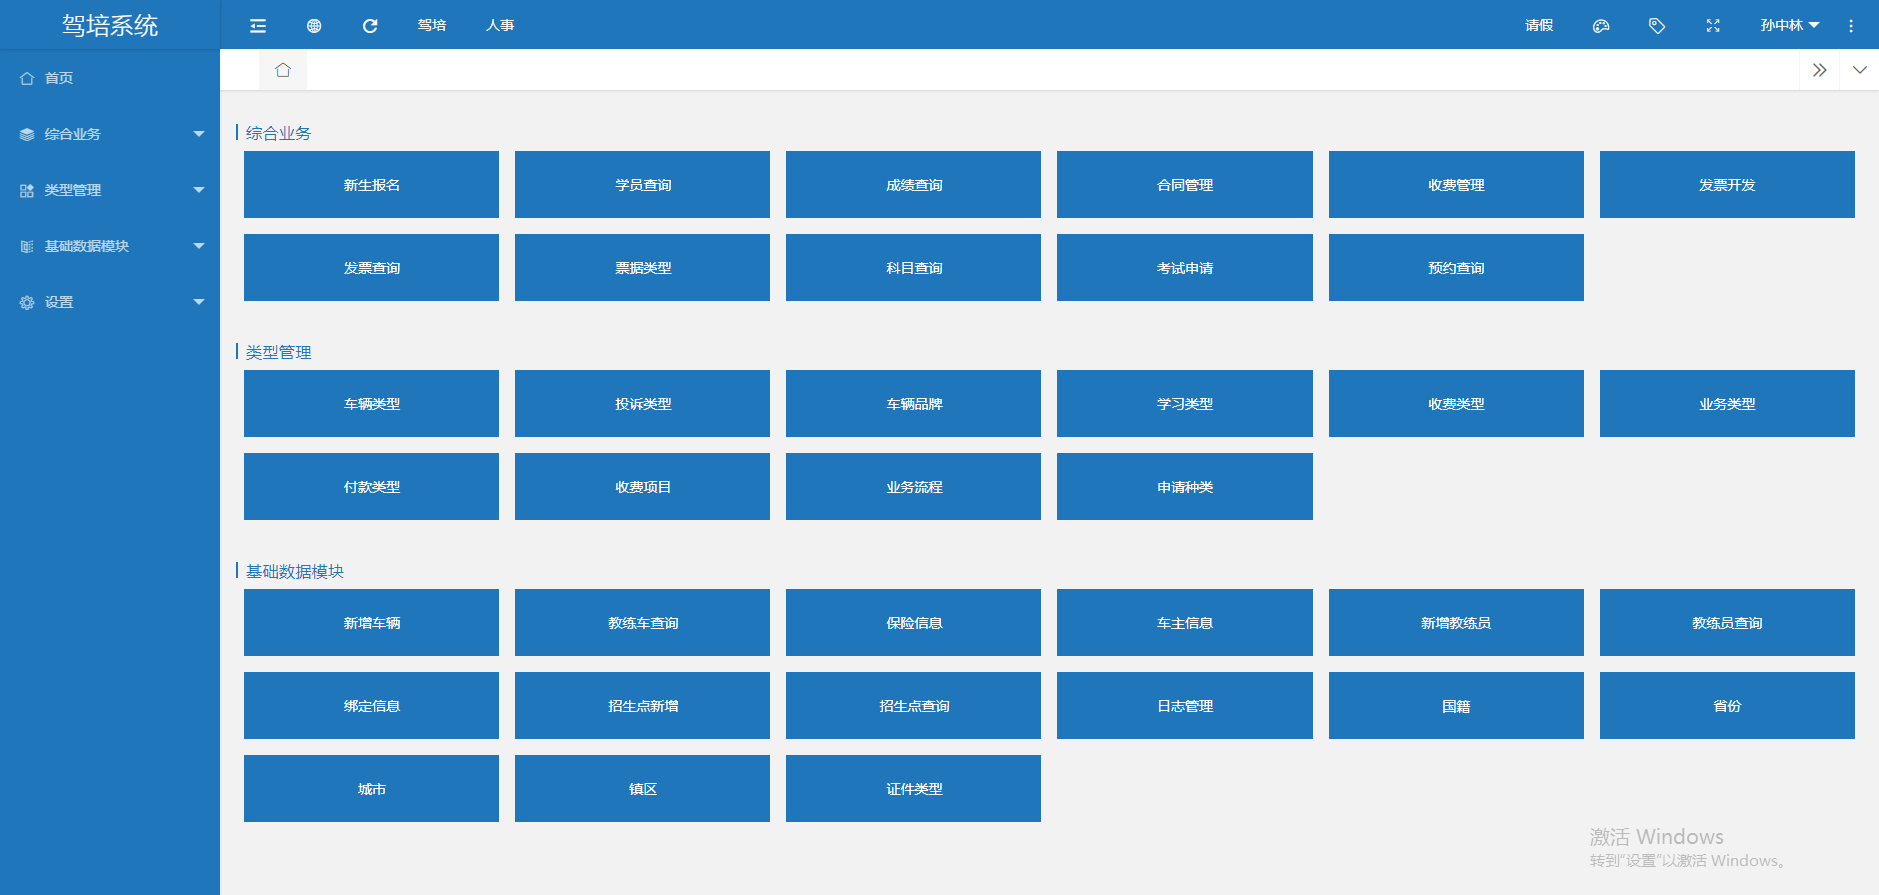Expand 综合业务 in the sidebar

pyautogui.click(x=110, y=134)
